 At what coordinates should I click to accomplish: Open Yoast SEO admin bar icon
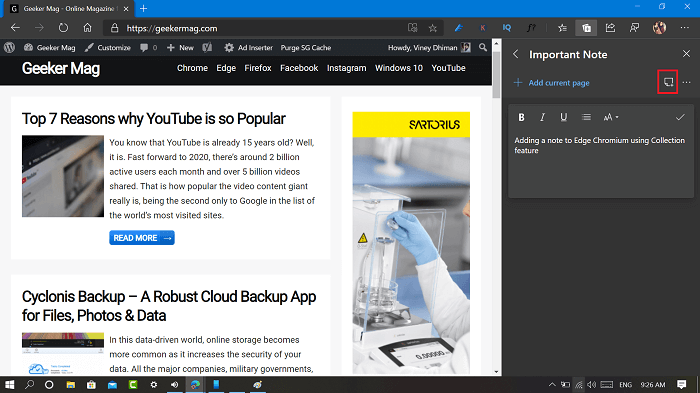pos(207,47)
